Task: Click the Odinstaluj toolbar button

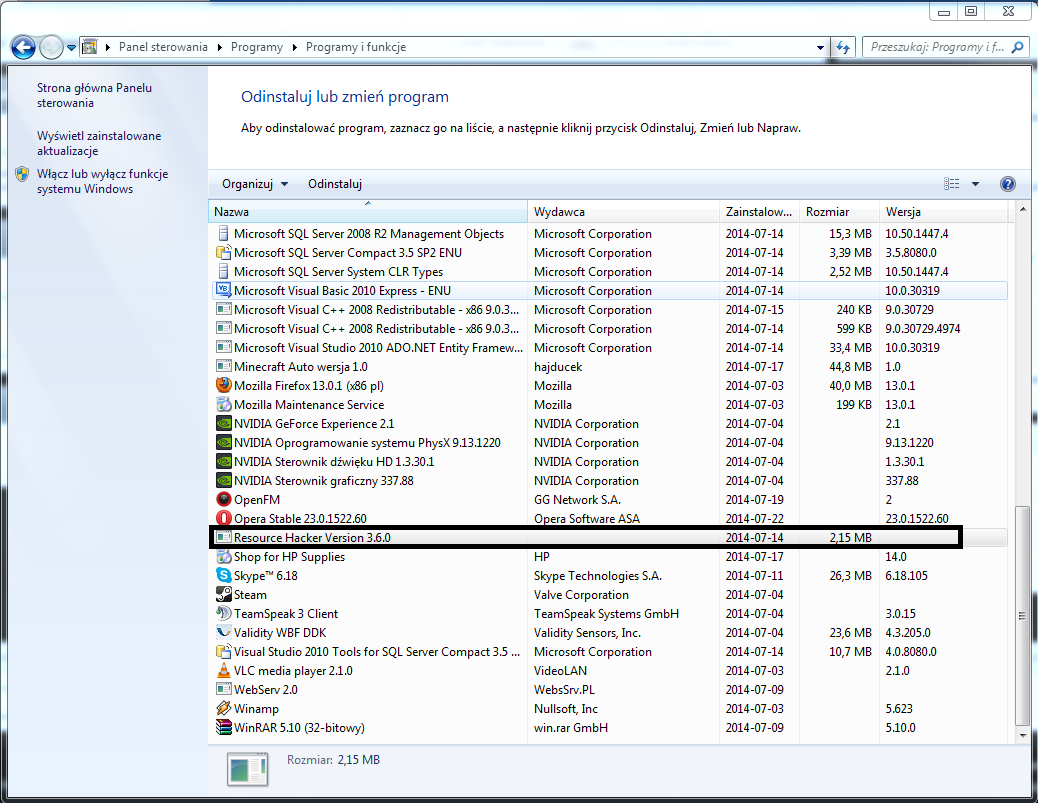Action: click(x=335, y=184)
